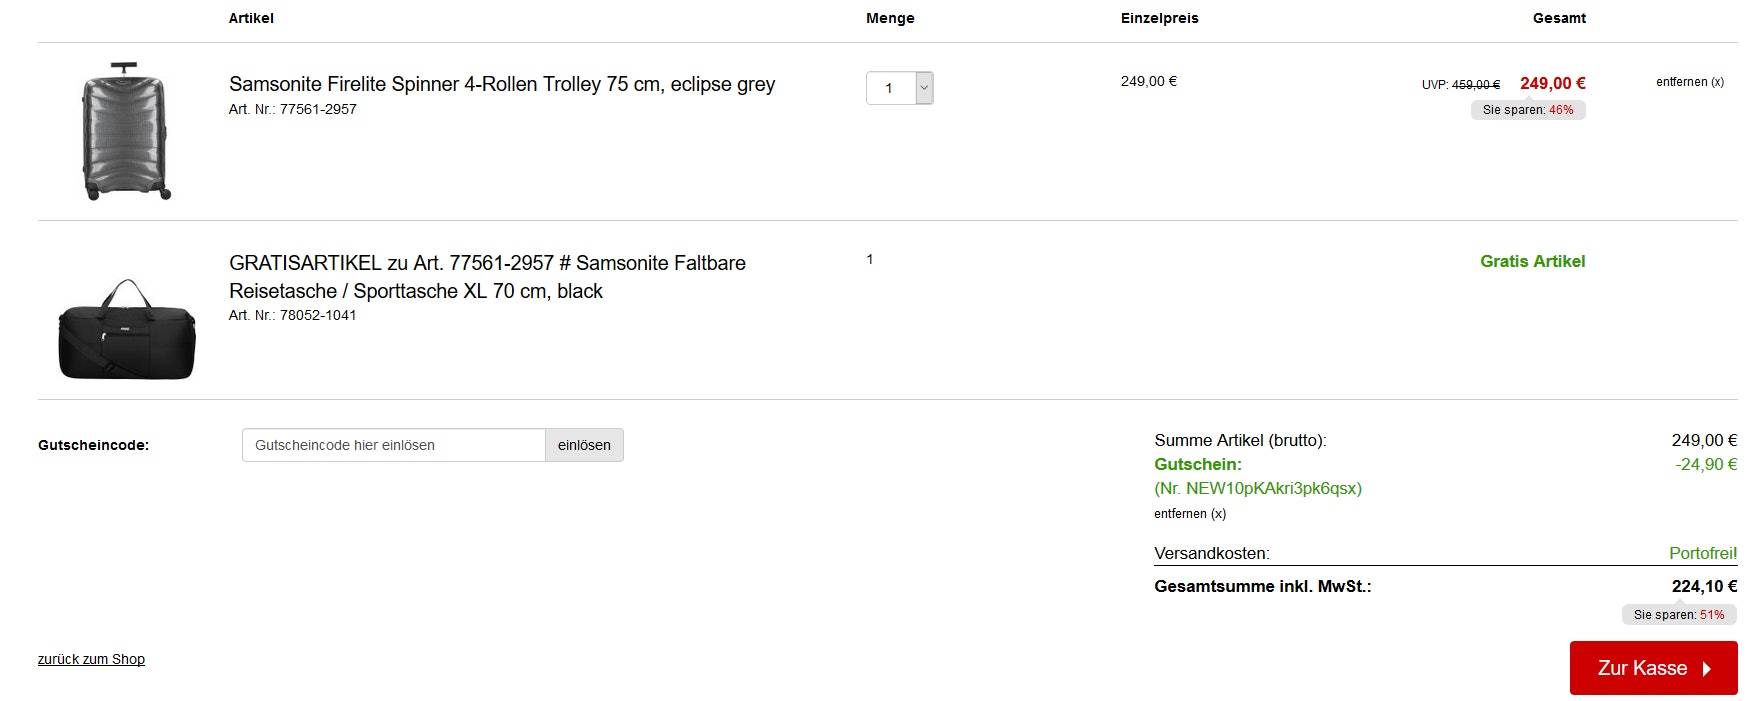
Task: Focus the Gutscheincode input field
Action: [393, 445]
